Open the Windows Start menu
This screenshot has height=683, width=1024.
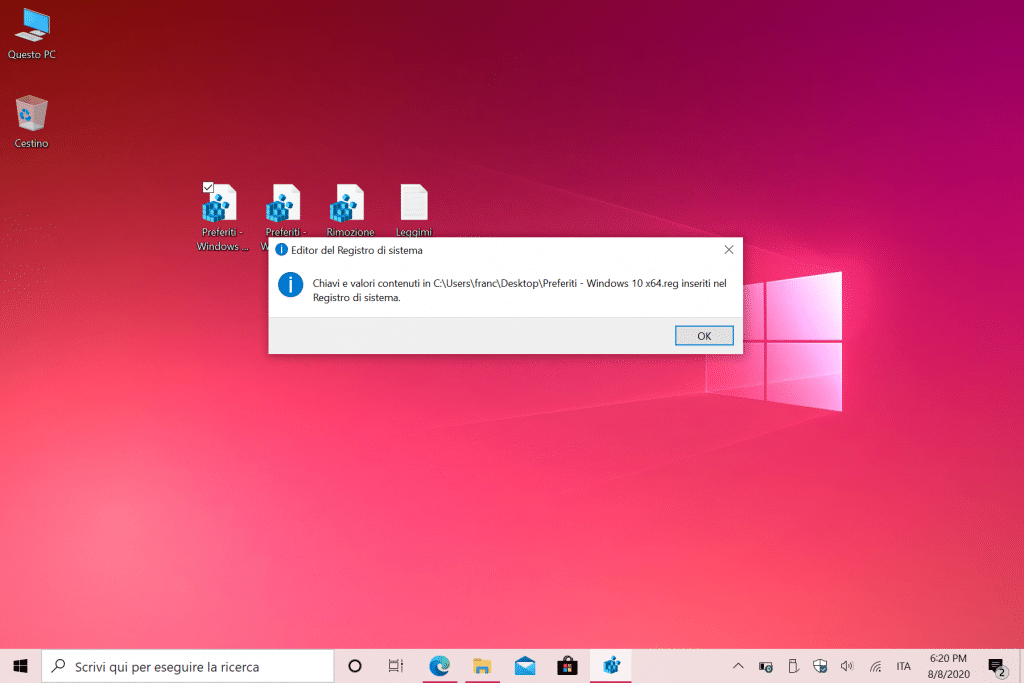20,666
